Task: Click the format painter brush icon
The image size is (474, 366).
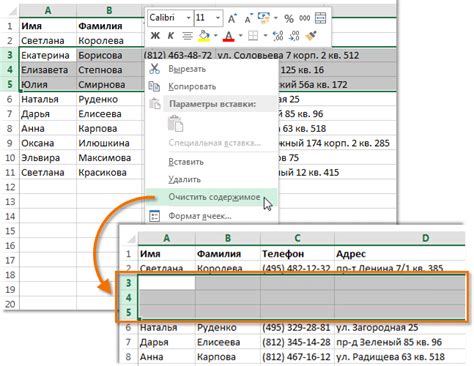Action: [311, 36]
